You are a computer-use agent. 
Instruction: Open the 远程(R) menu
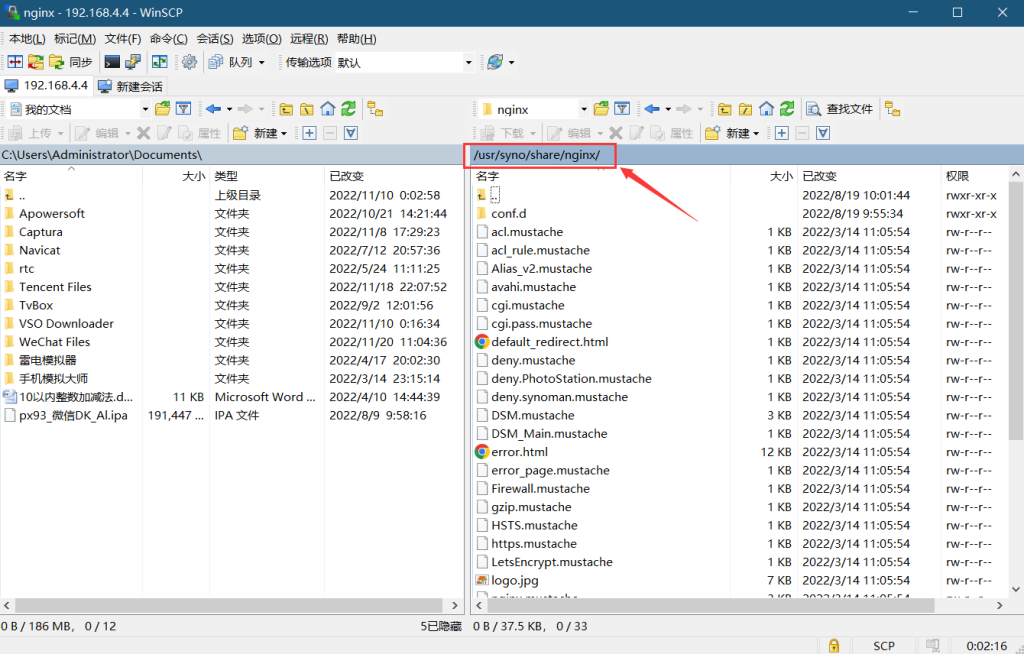click(309, 39)
